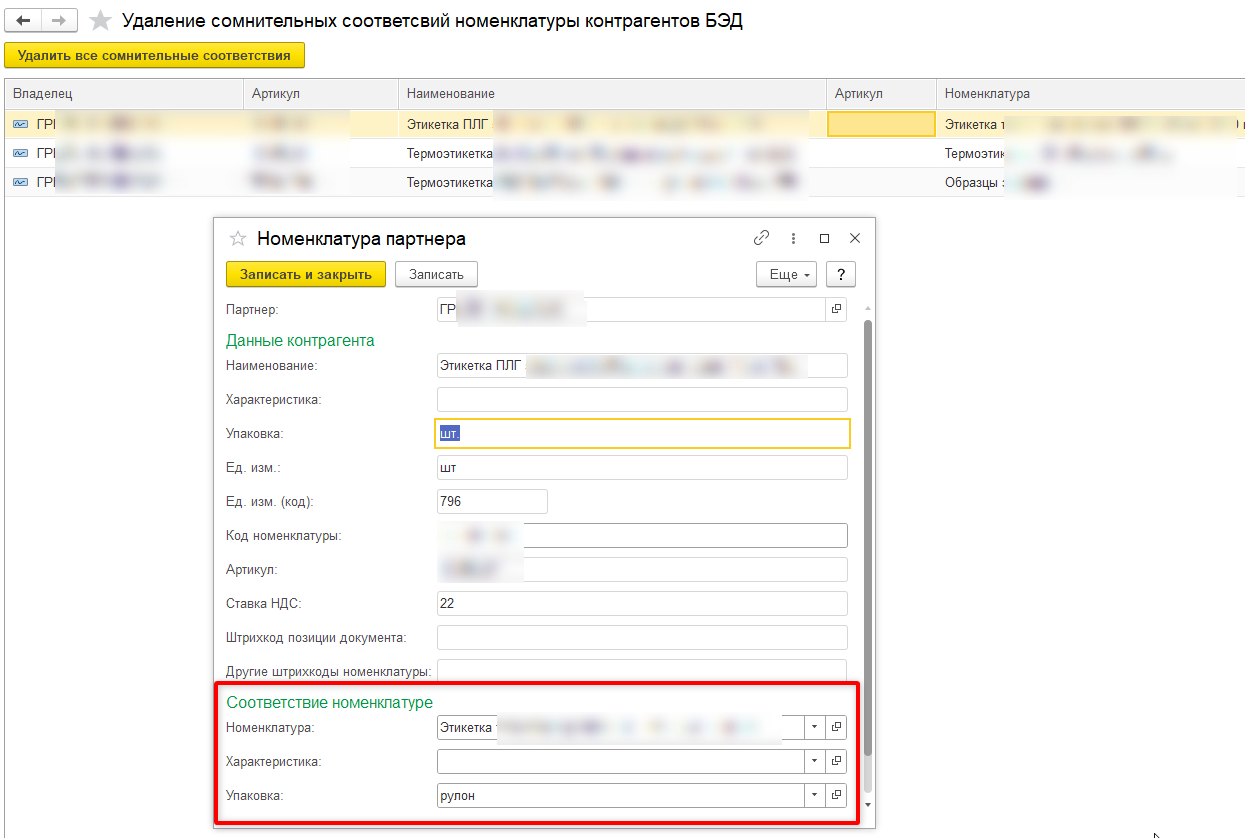Image resolution: width=1245 pixels, height=838 pixels.
Task: Open the three-dot menu of the dialog
Action: tap(793, 238)
